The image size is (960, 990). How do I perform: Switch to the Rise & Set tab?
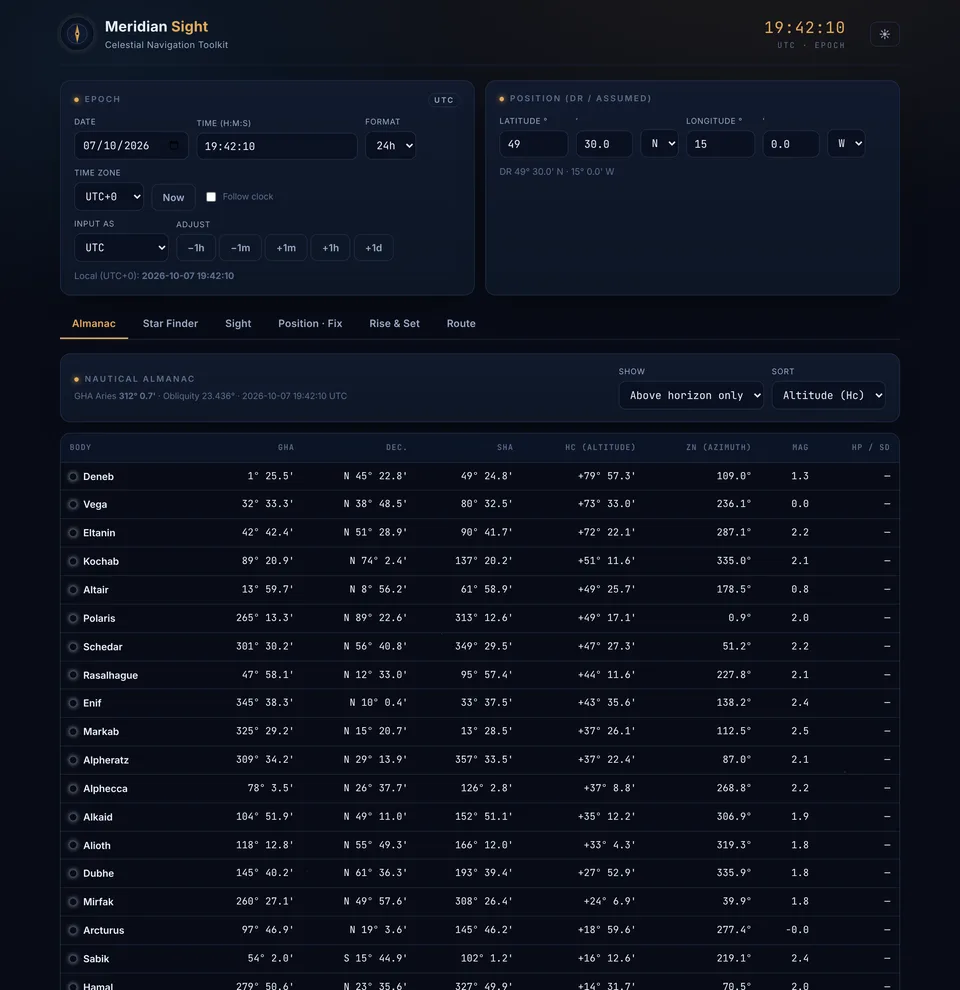(394, 323)
